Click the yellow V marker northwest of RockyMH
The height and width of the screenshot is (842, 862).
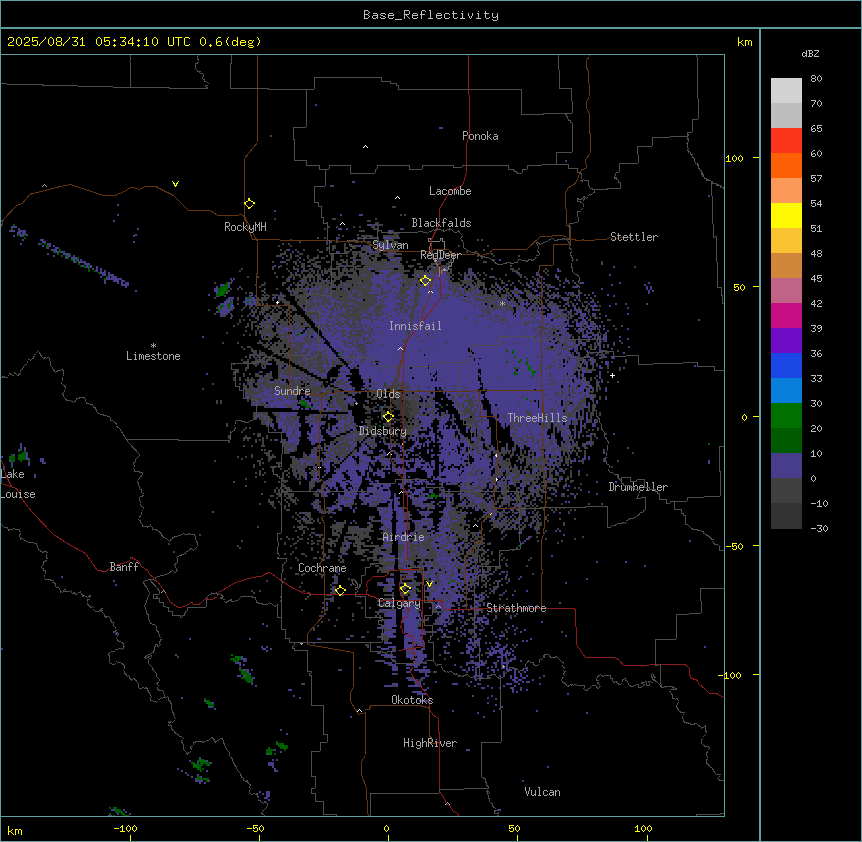175,184
